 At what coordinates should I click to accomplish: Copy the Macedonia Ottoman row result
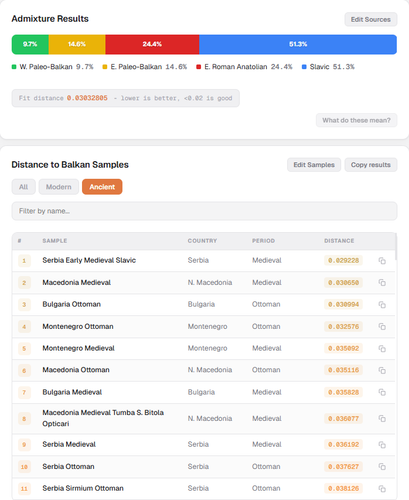382,370
